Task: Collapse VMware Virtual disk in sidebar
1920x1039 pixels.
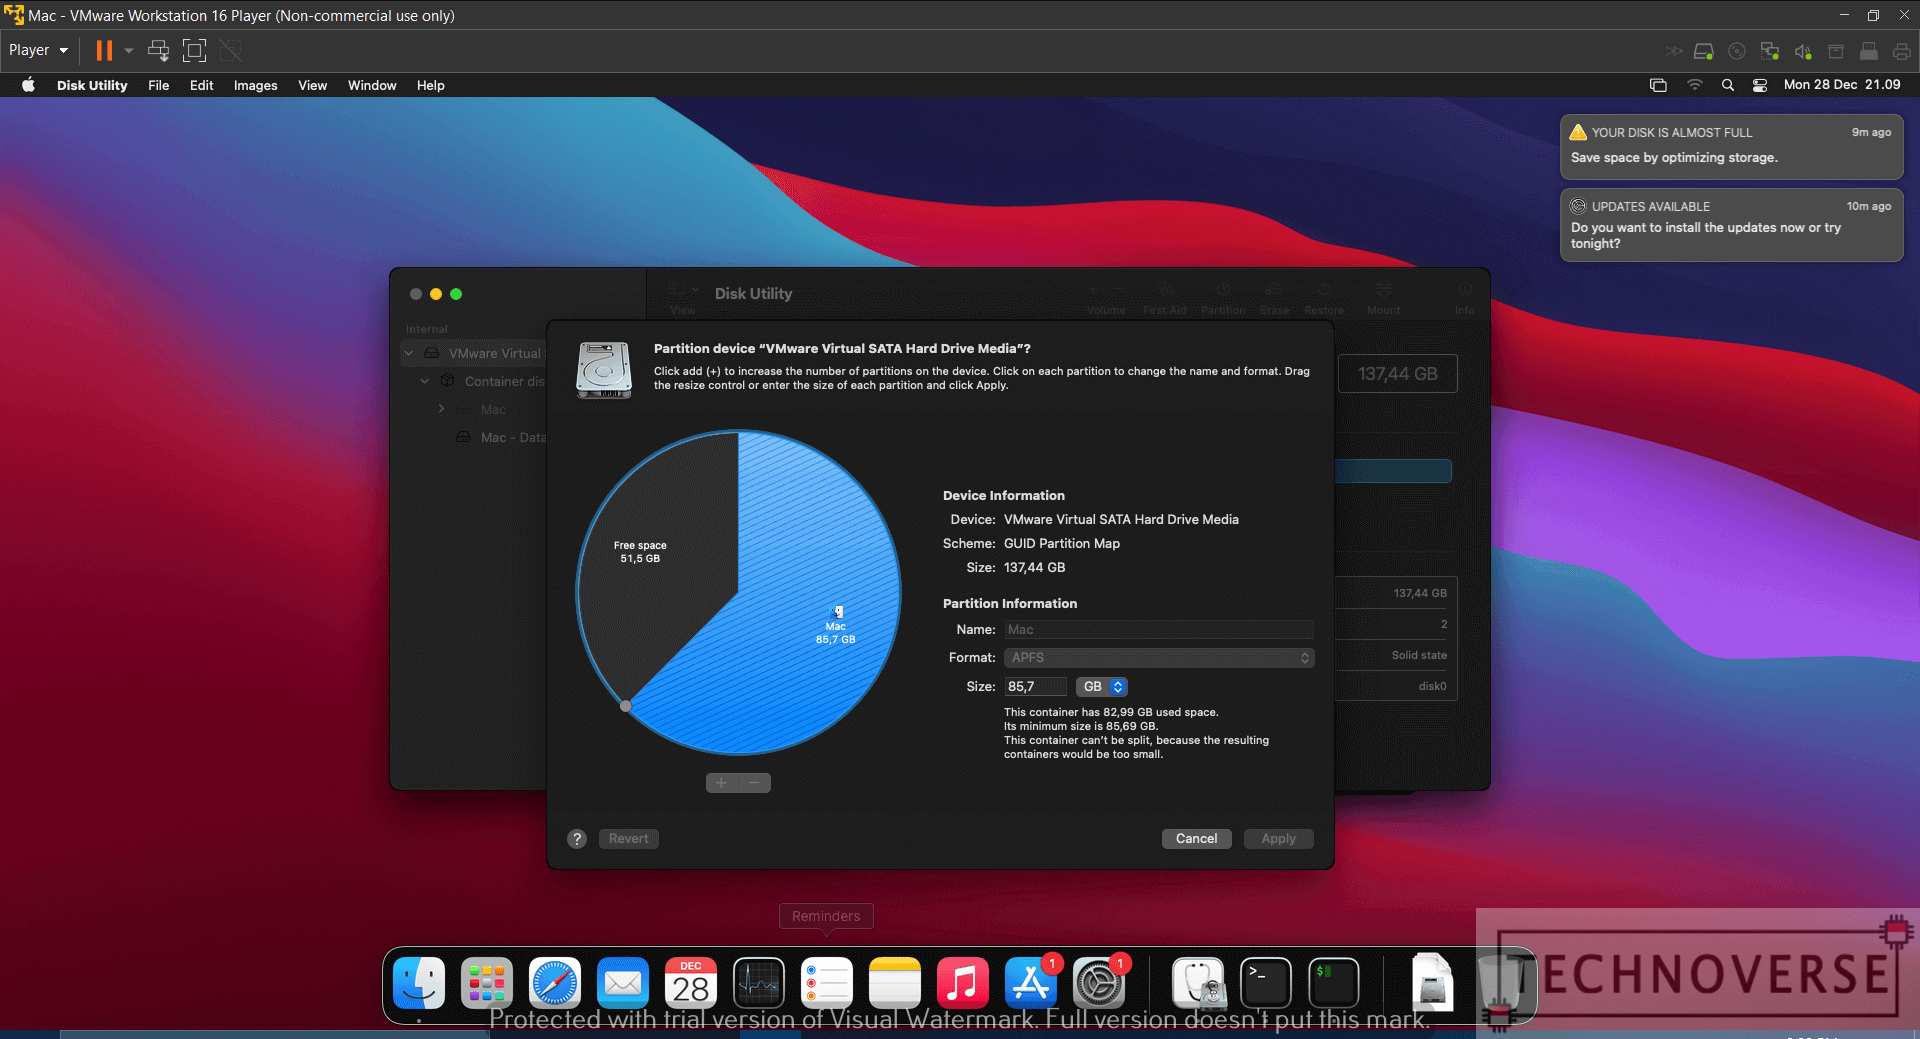Action: (409, 353)
